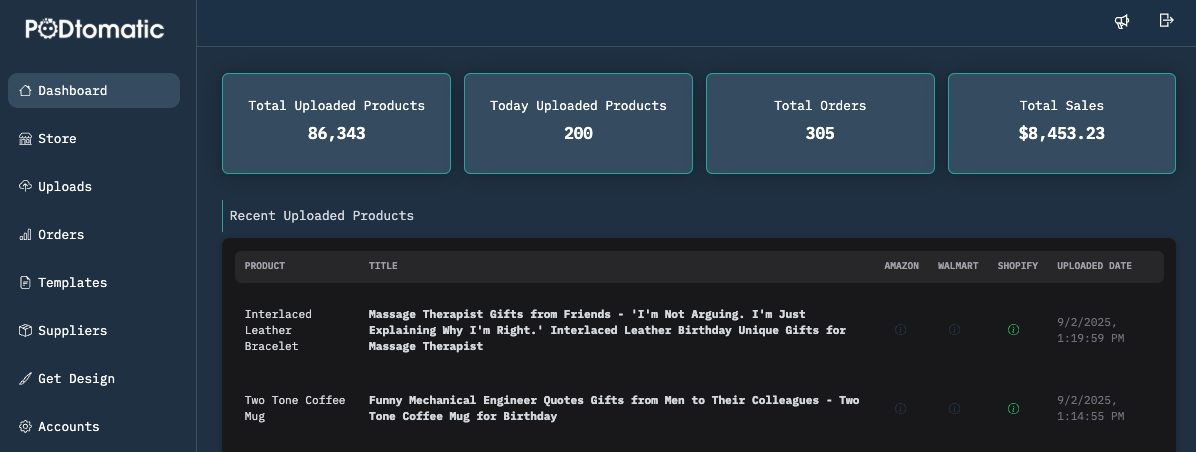Click Walmart status icon for Coffee Mug row
This screenshot has height=452, width=1196.
[954, 409]
